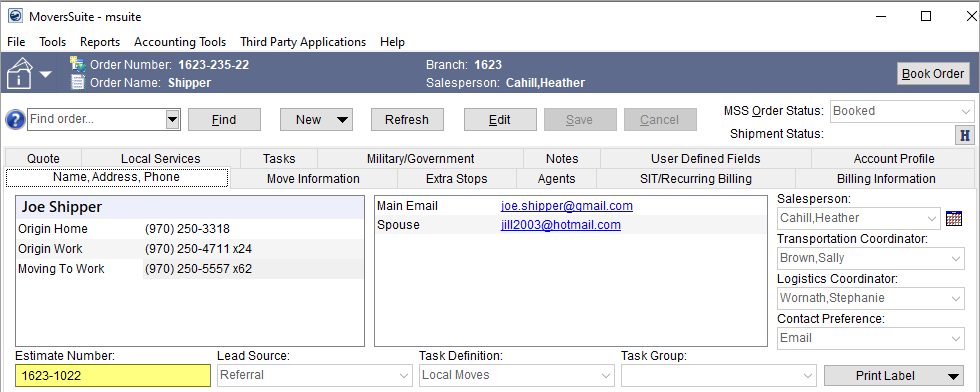This screenshot has height=392, width=980.
Task: Switch to the Local Services tab
Action: [161, 159]
